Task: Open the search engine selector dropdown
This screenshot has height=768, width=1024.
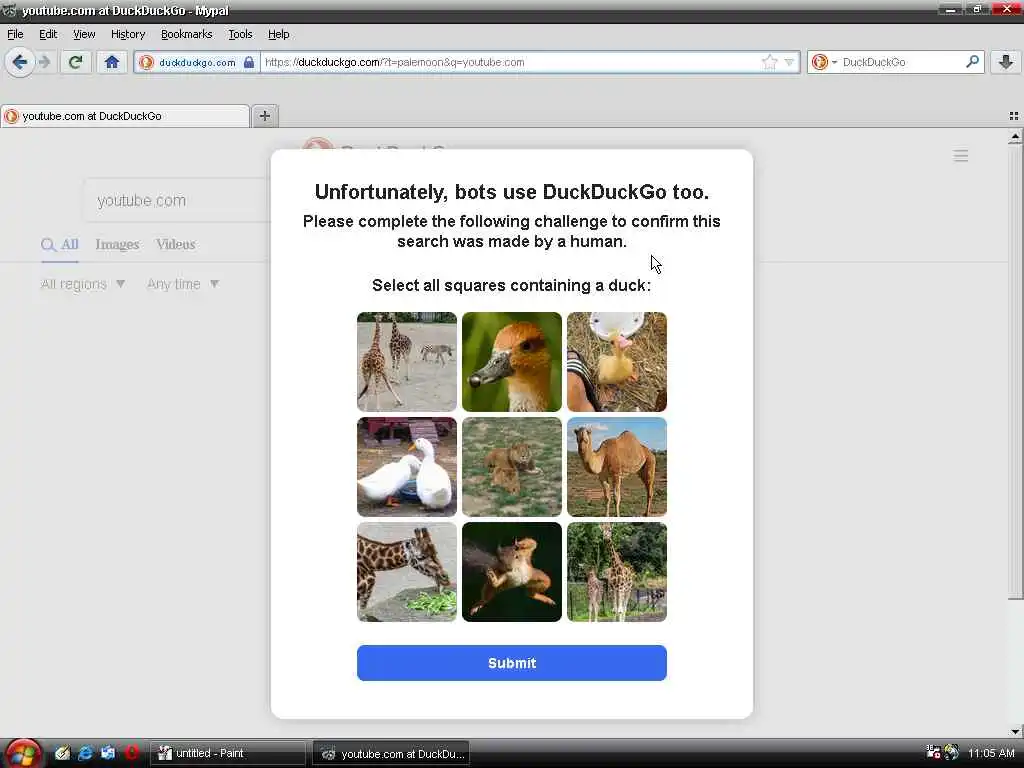Action: [x=824, y=62]
